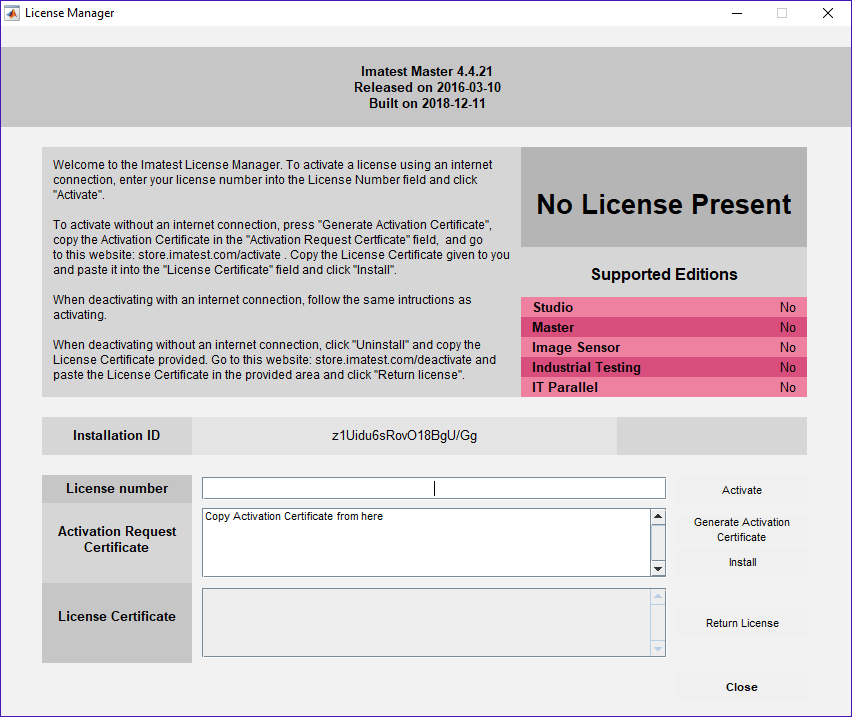Image resolution: width=852 pixels, height=717 pixels.
Task: Click the down arrow of the Activation Certificate scrollbar
Action: pyautogui.click(x=658, y=569)
